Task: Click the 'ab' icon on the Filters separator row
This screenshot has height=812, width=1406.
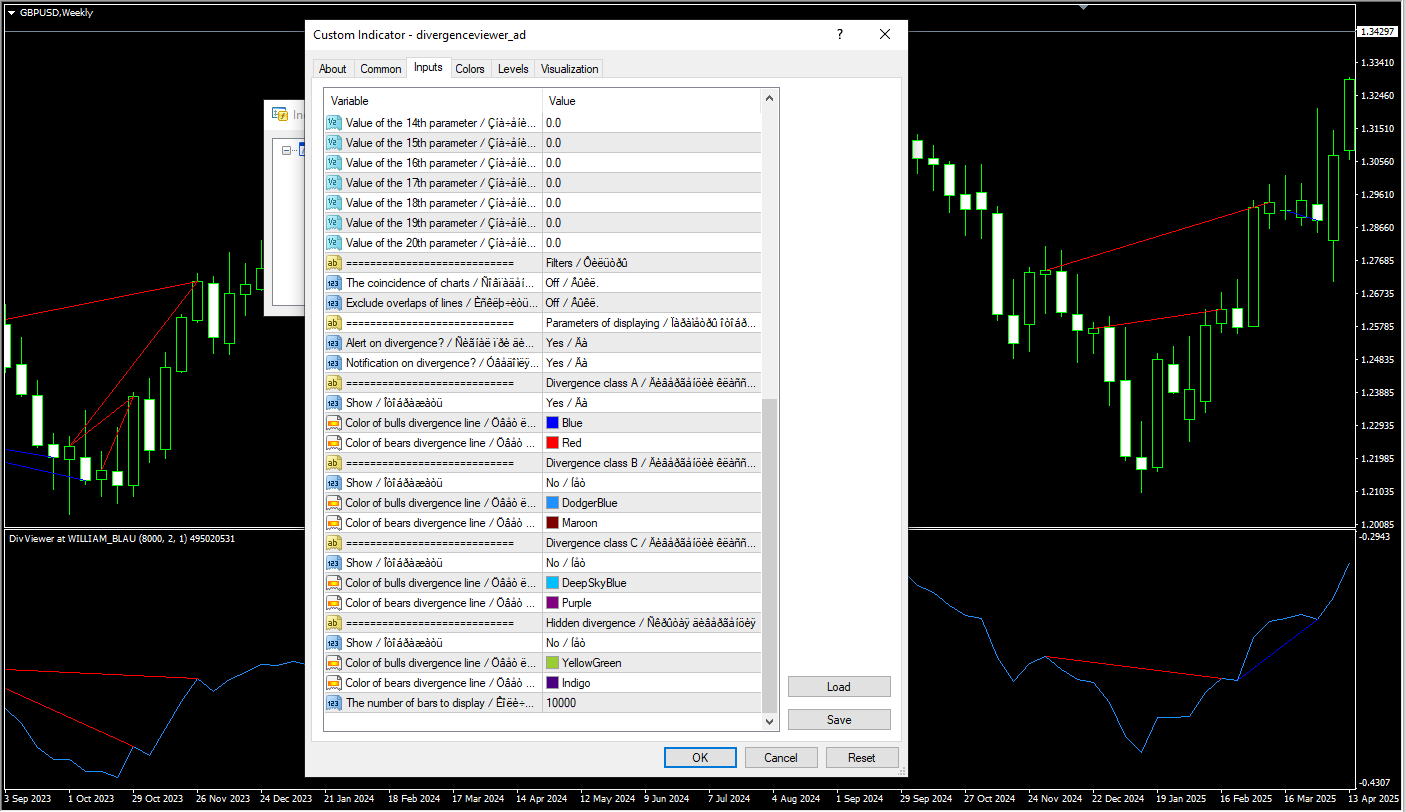Action: [333, 263]
